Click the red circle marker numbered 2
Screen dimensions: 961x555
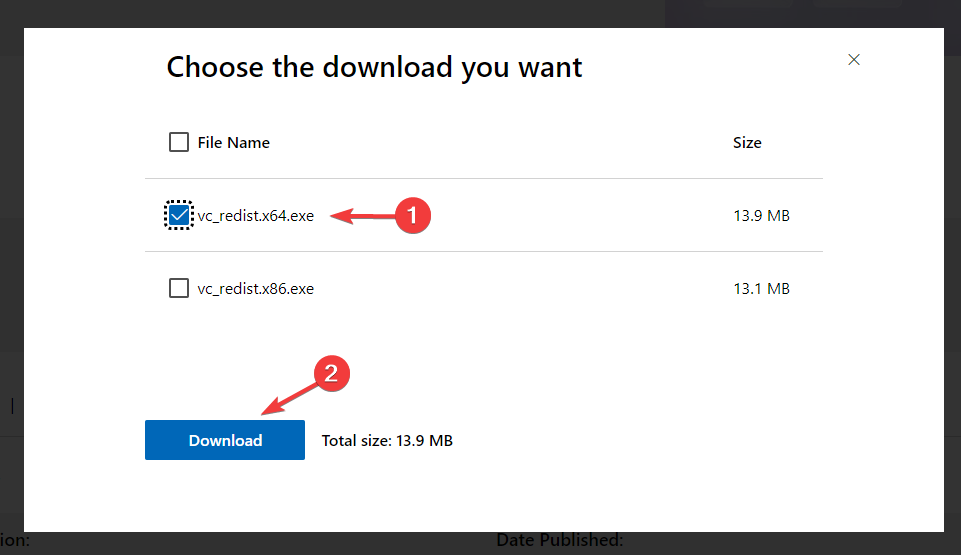[332, 375]
